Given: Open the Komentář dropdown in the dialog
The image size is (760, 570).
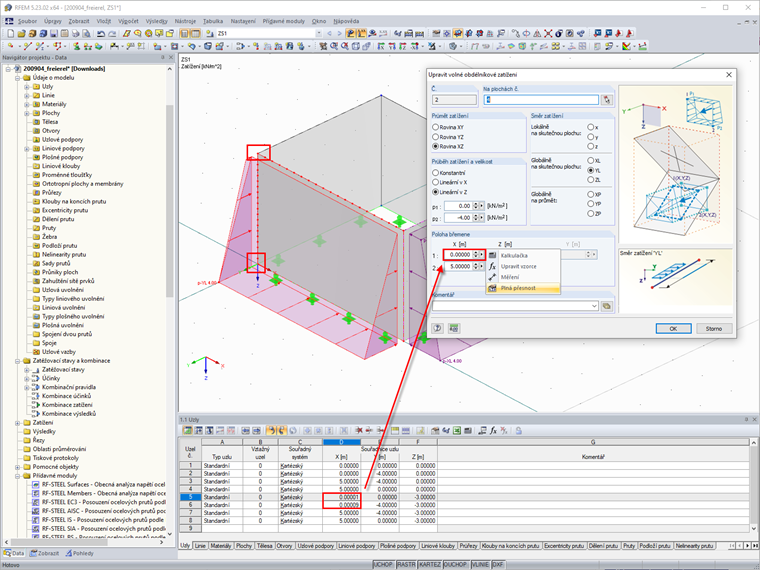Looking at the screenshot, I should click(x=594, y=306).
